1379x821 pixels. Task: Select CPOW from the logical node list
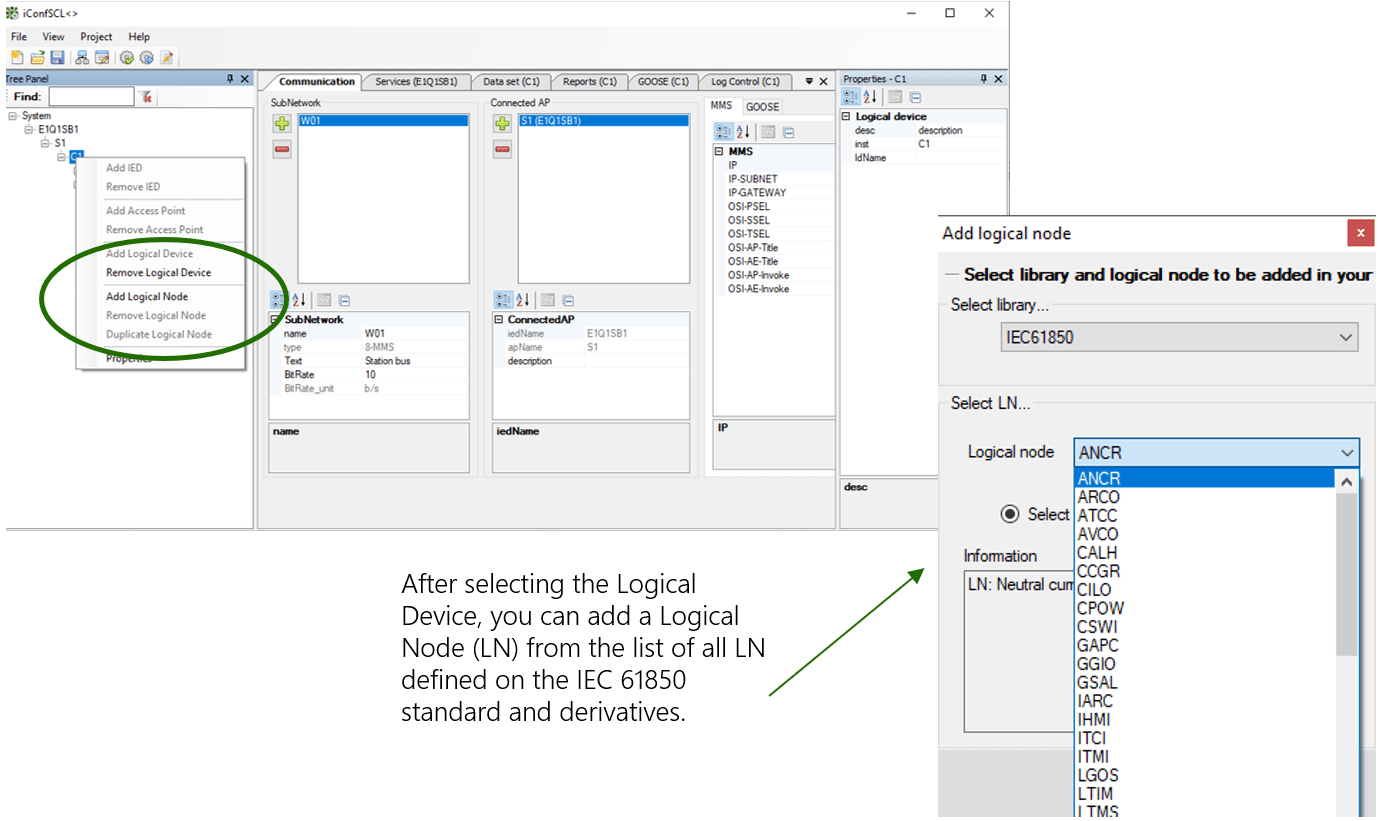click(1100, 607)
